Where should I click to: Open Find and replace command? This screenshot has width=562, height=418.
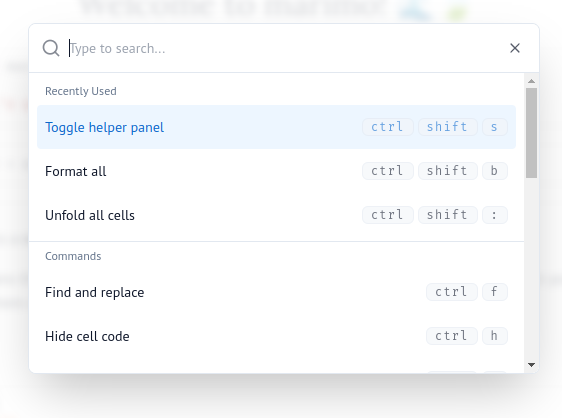(x=276, y=292)
